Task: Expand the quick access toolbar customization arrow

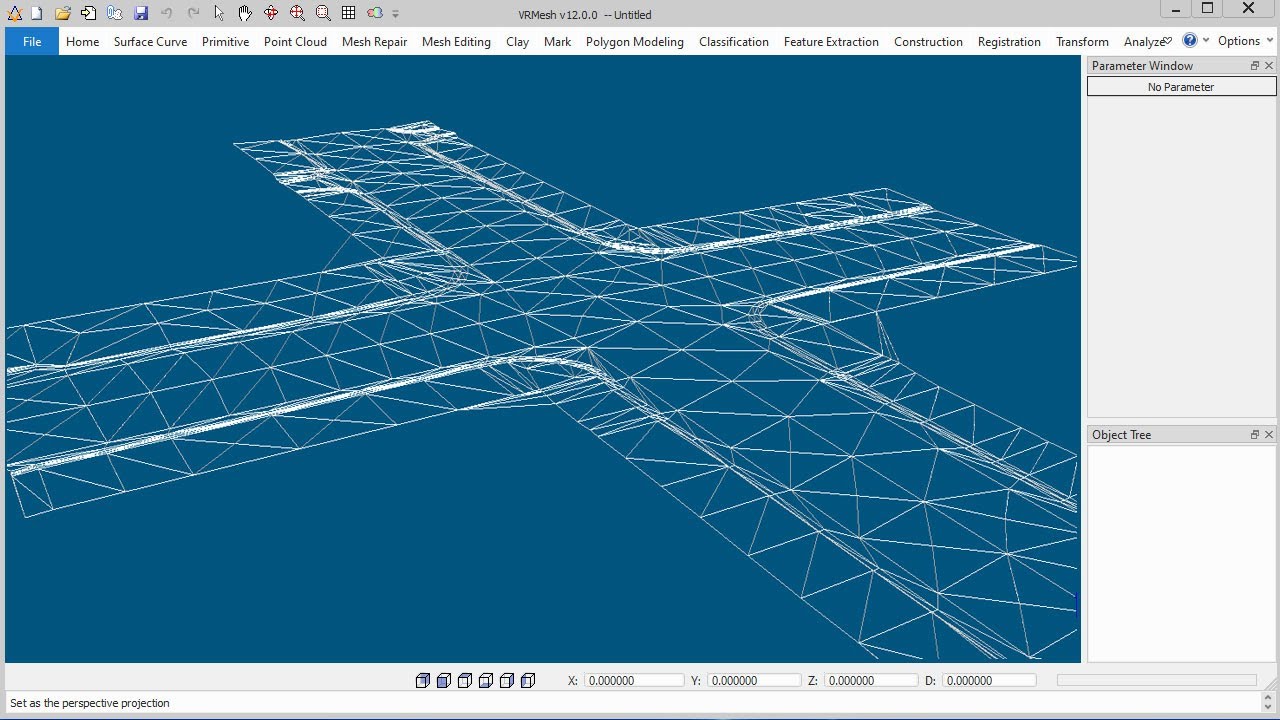Action: (x=396, y=14)
